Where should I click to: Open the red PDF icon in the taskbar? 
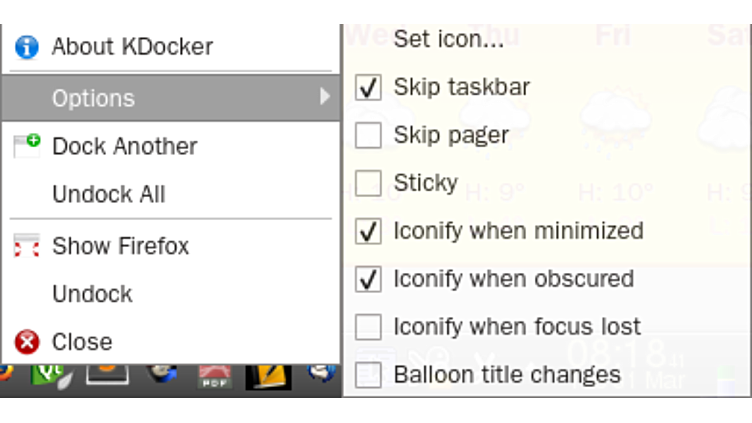click(x=214, y=375)
